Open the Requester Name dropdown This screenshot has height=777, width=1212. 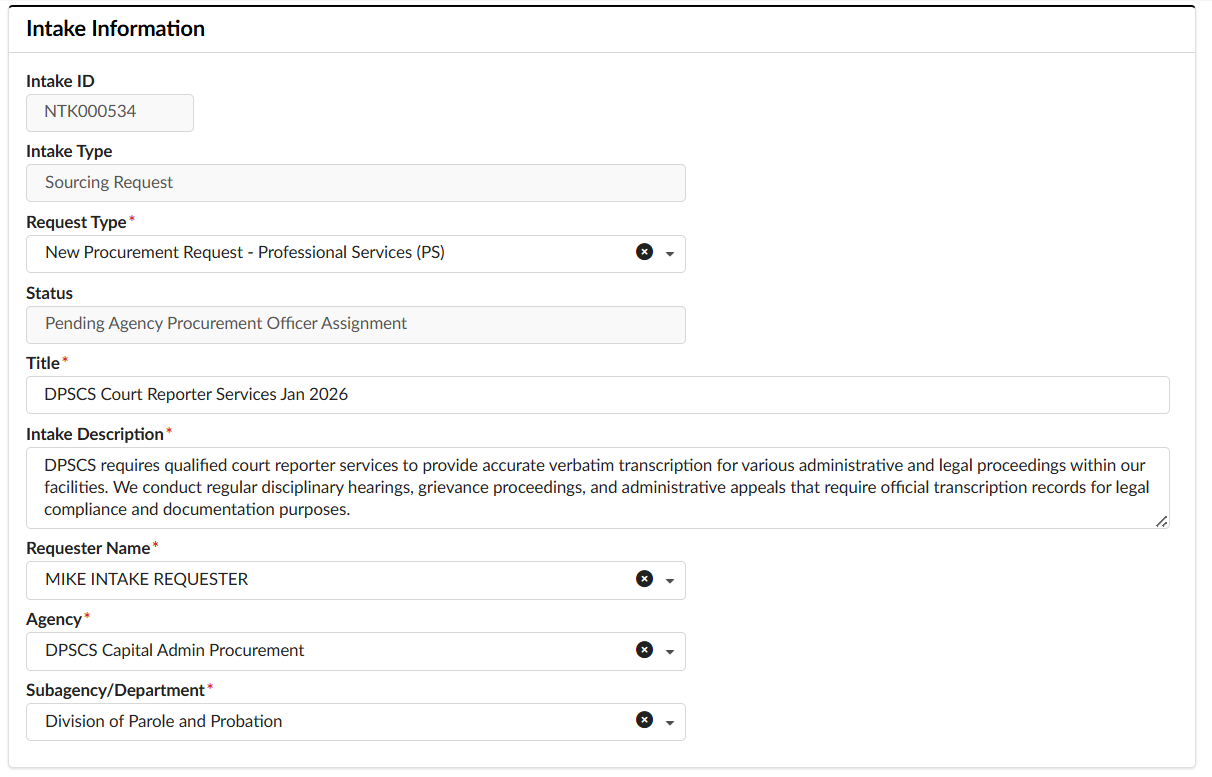click(x=668, y=580)
